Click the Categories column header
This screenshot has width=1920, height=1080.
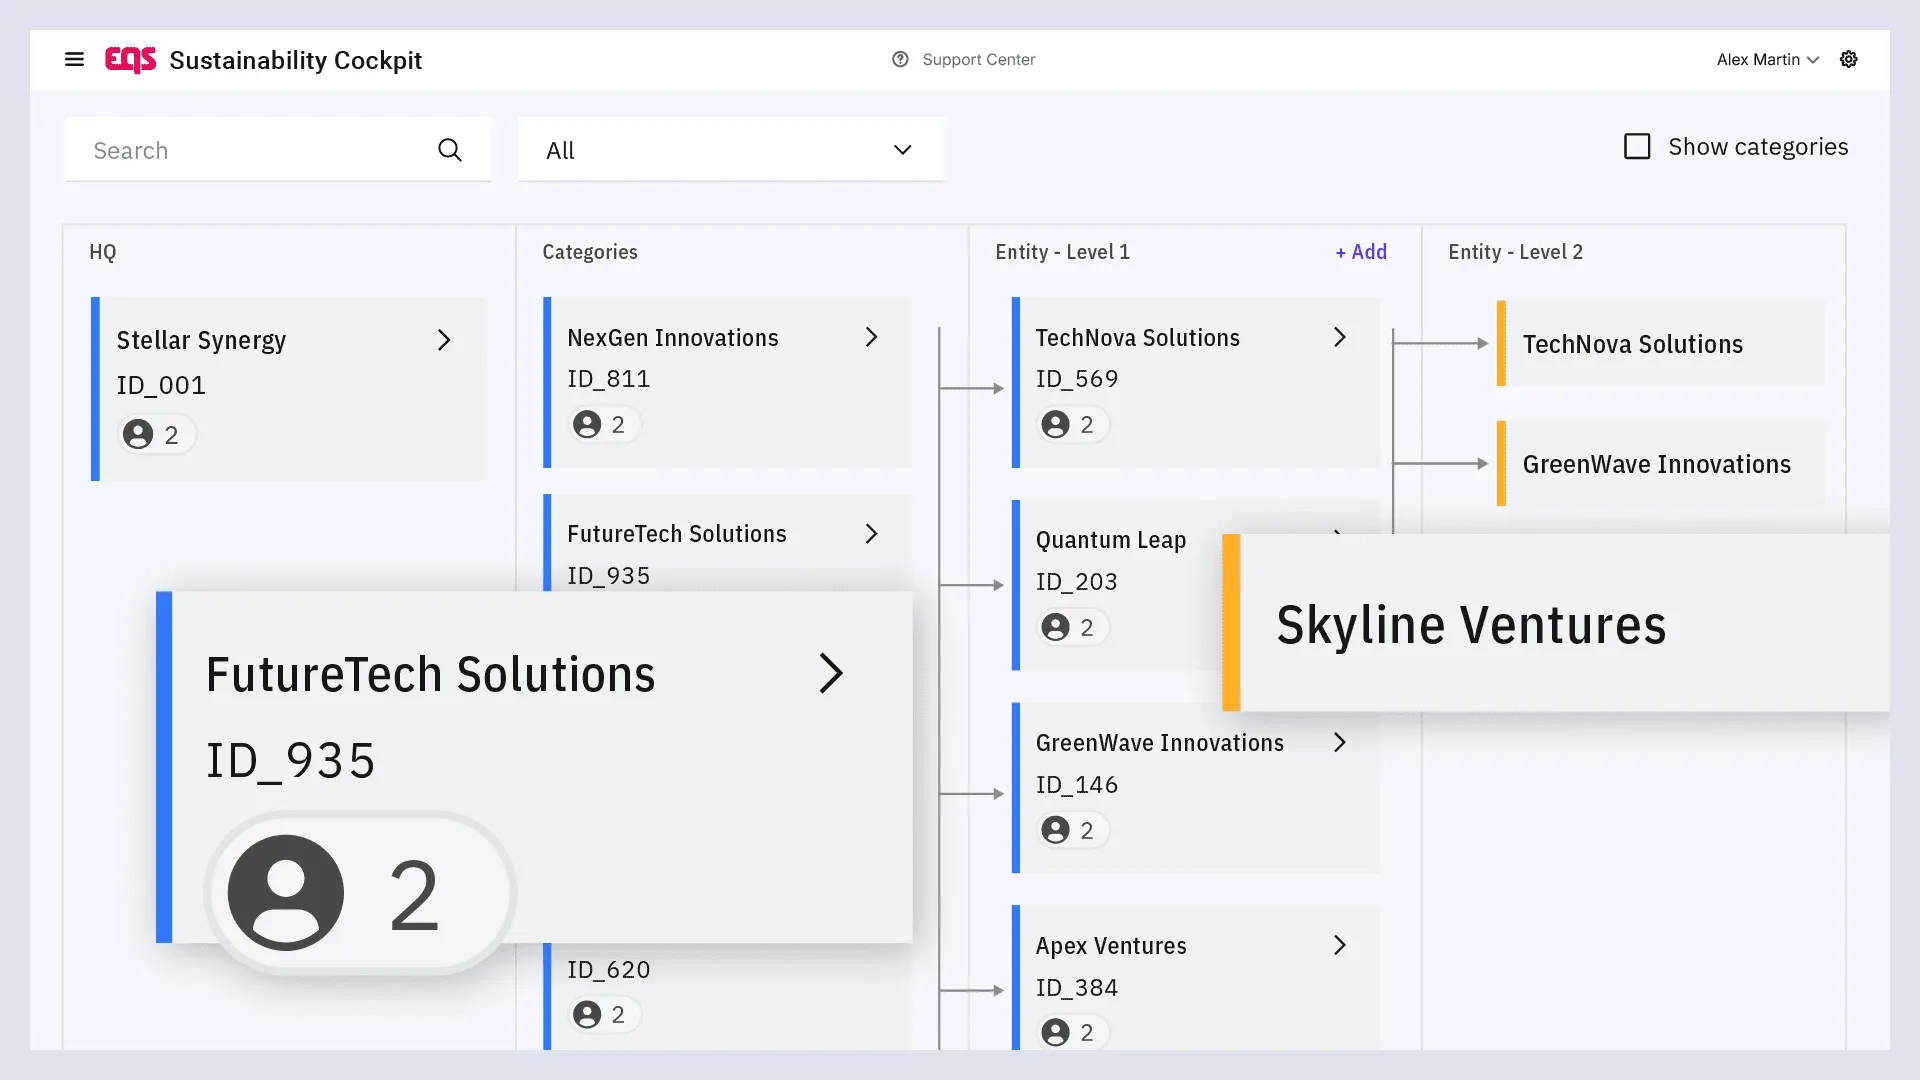tap(590, 252)
